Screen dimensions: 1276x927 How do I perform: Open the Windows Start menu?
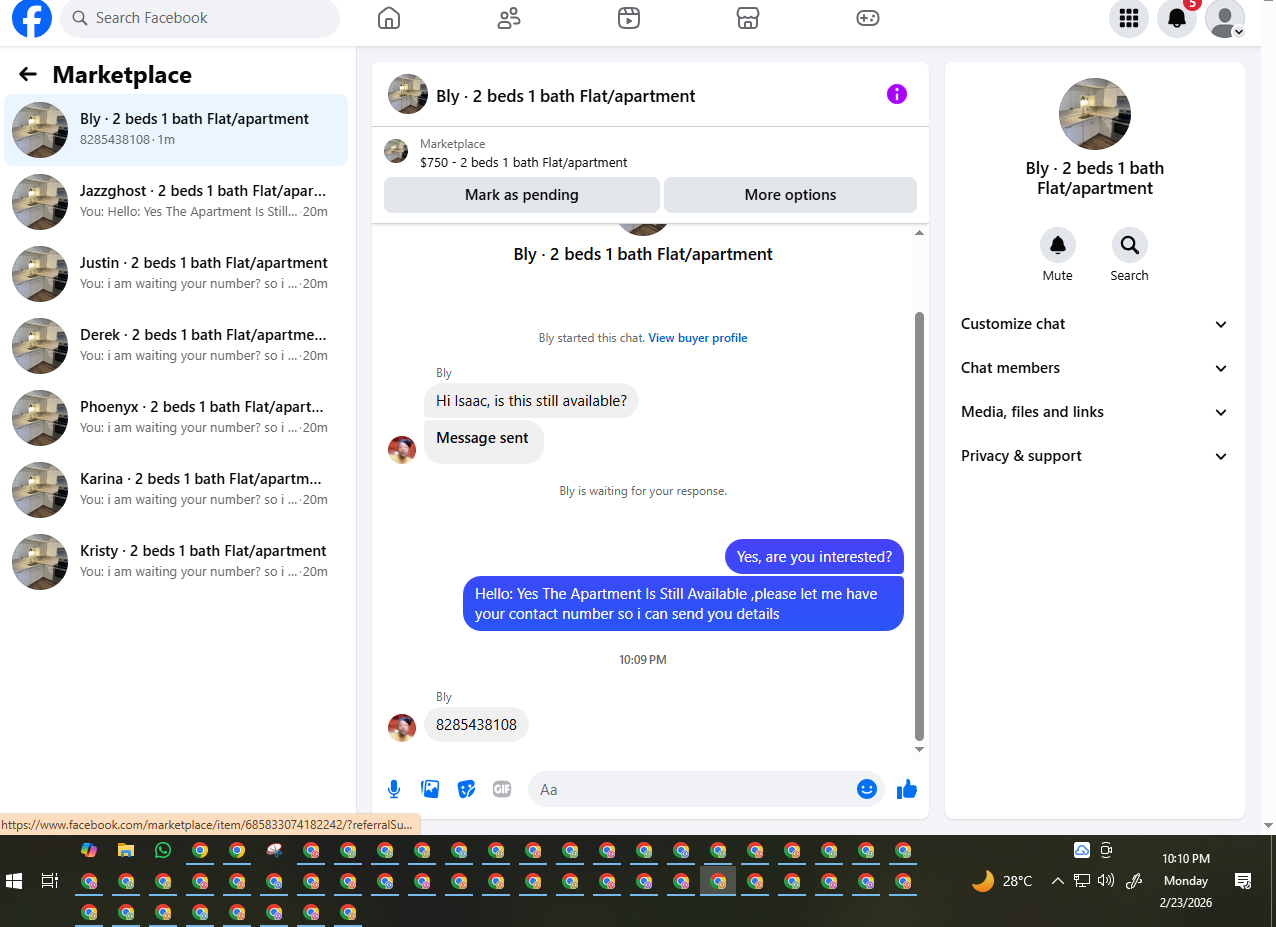(14, 881)
